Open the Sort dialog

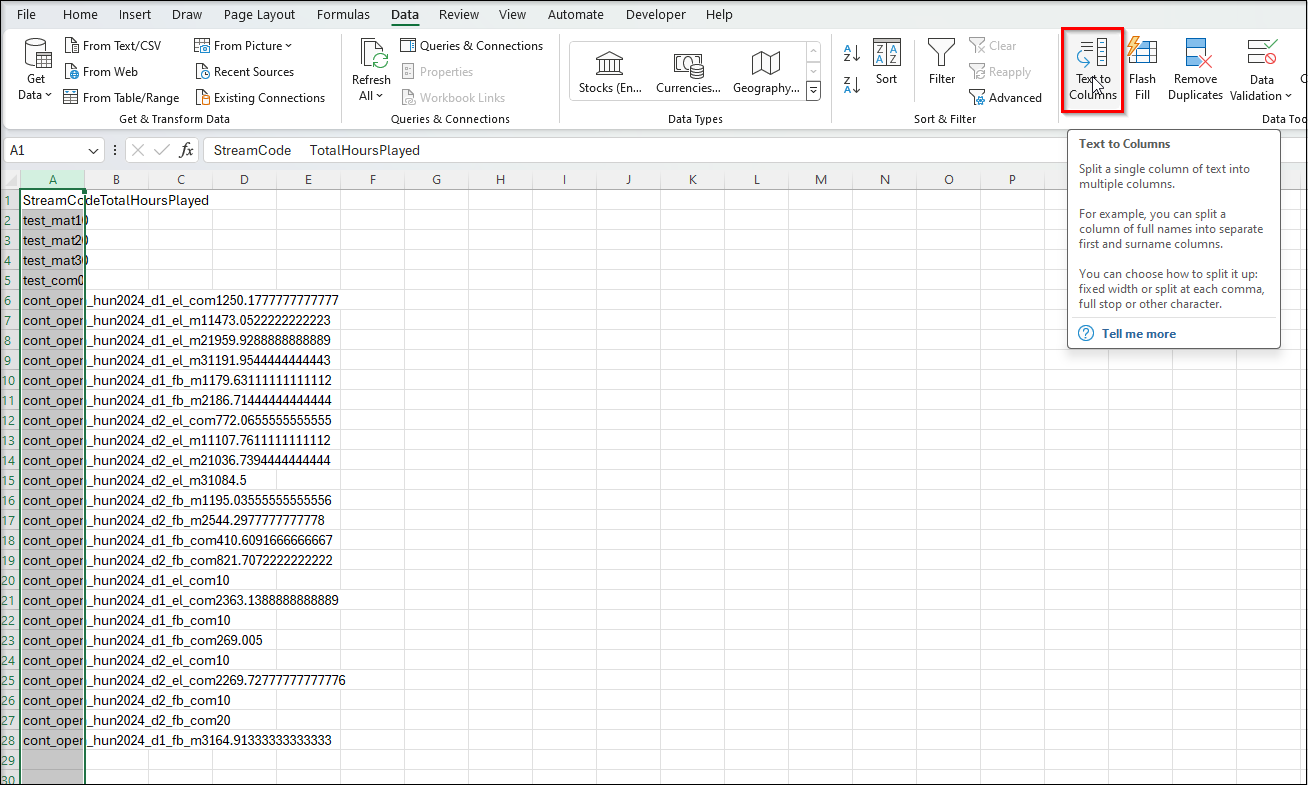(886, 62)
